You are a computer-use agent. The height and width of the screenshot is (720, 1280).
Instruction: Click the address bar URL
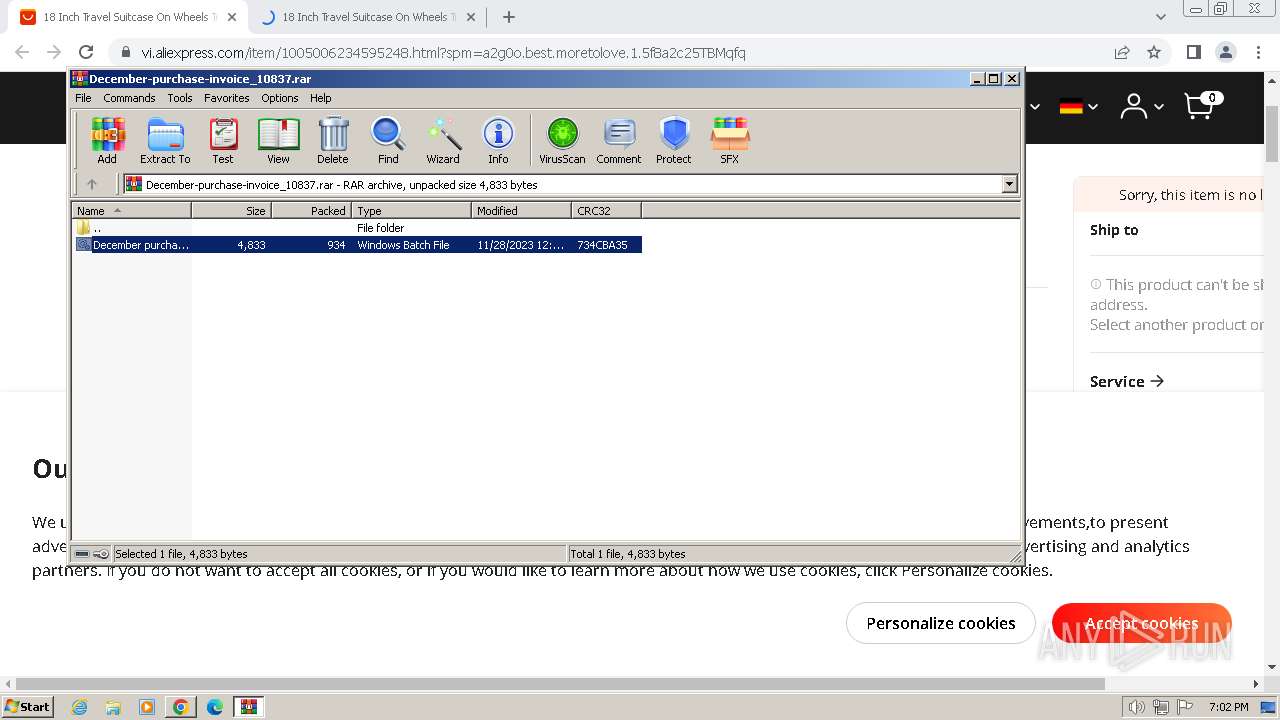(443, 53)
